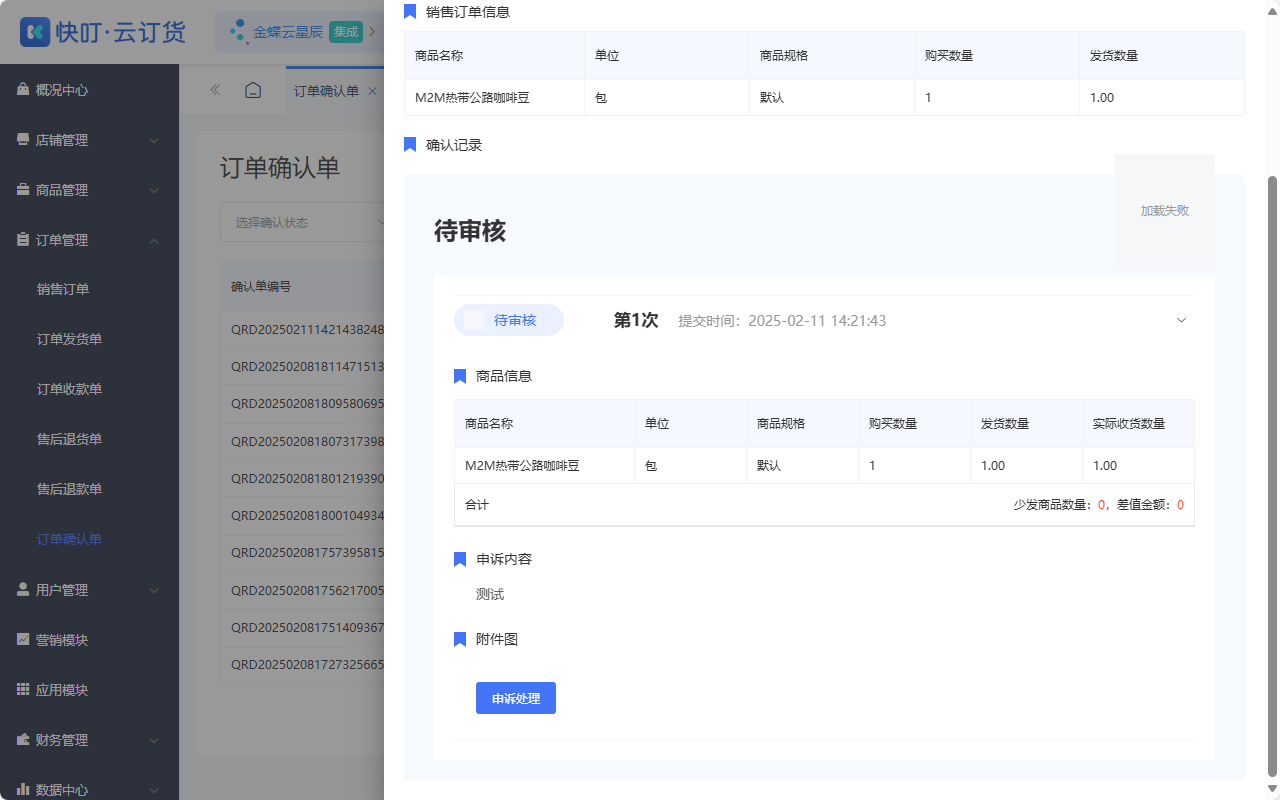Click row QRD2025020817573958… in list
The image size is (1280, 800).
[x=302, y=553]
